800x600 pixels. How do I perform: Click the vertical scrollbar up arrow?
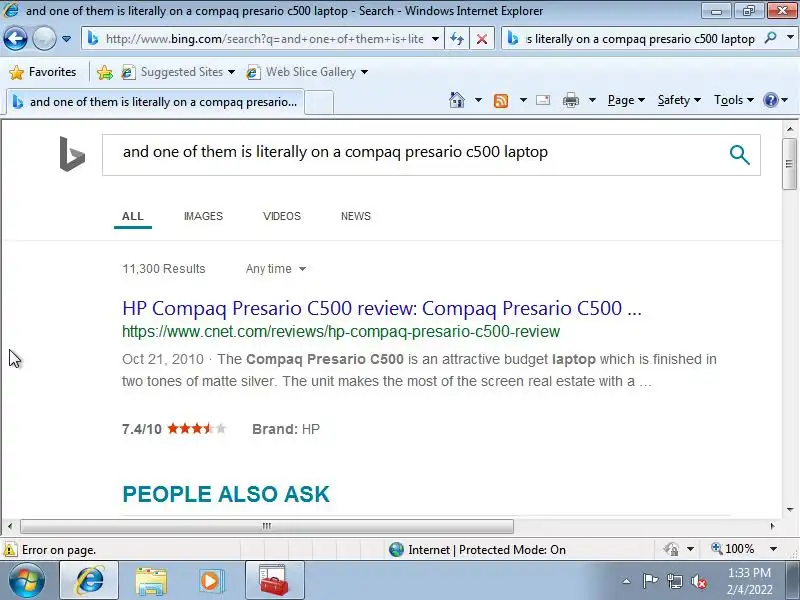pyautogui.click(x=790, y=129)
